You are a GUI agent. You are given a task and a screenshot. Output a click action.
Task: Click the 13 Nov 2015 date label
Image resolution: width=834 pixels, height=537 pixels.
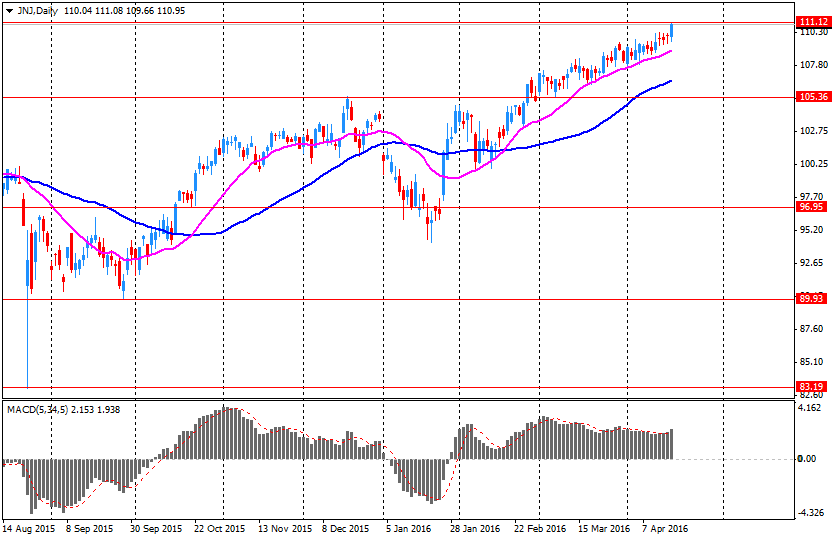[285, 529]
